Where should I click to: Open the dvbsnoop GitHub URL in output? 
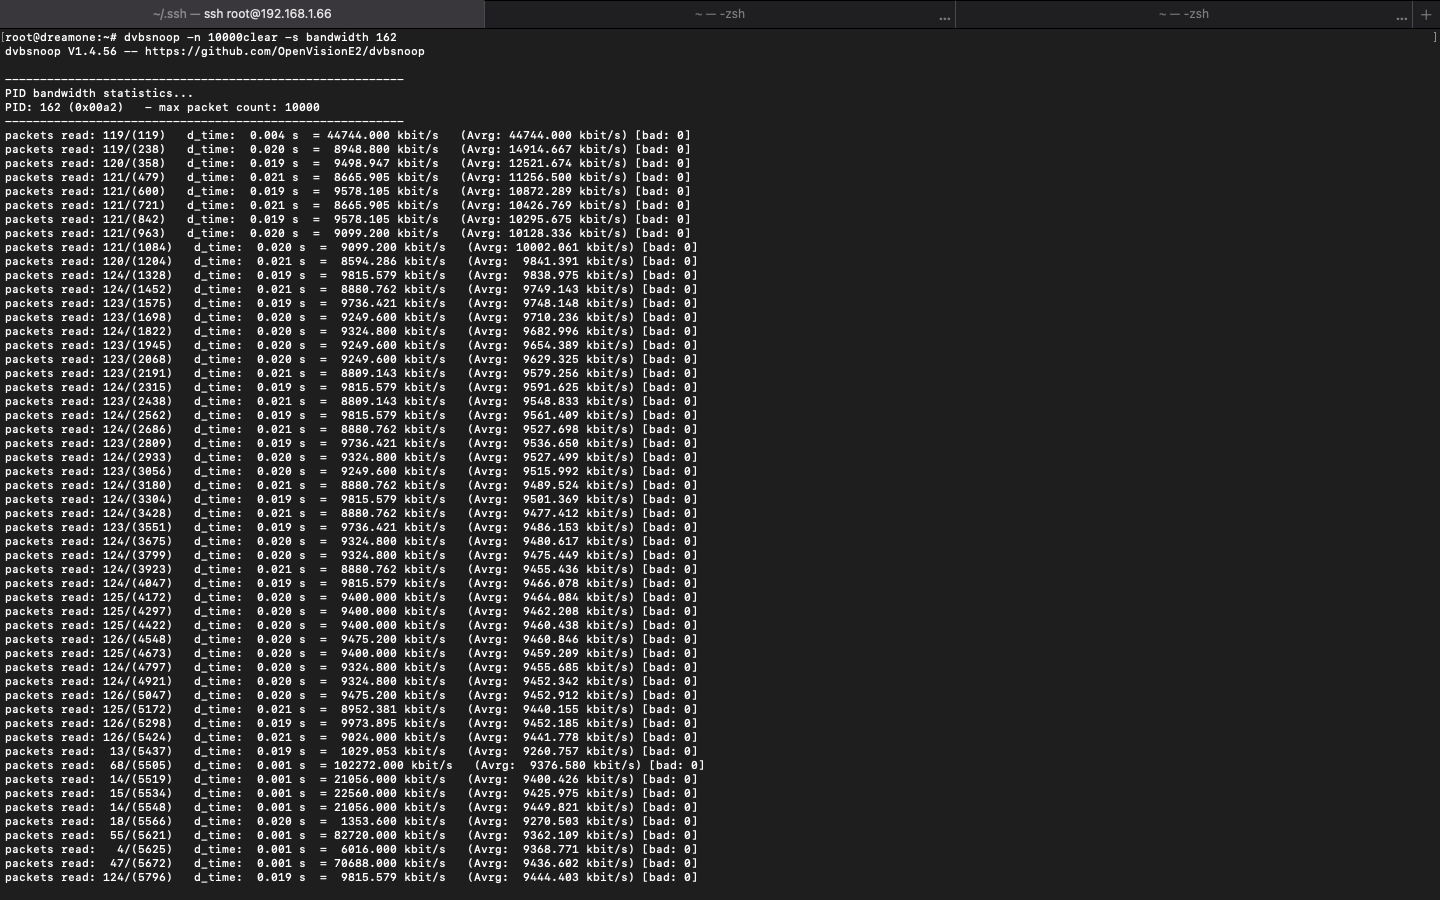284,51
